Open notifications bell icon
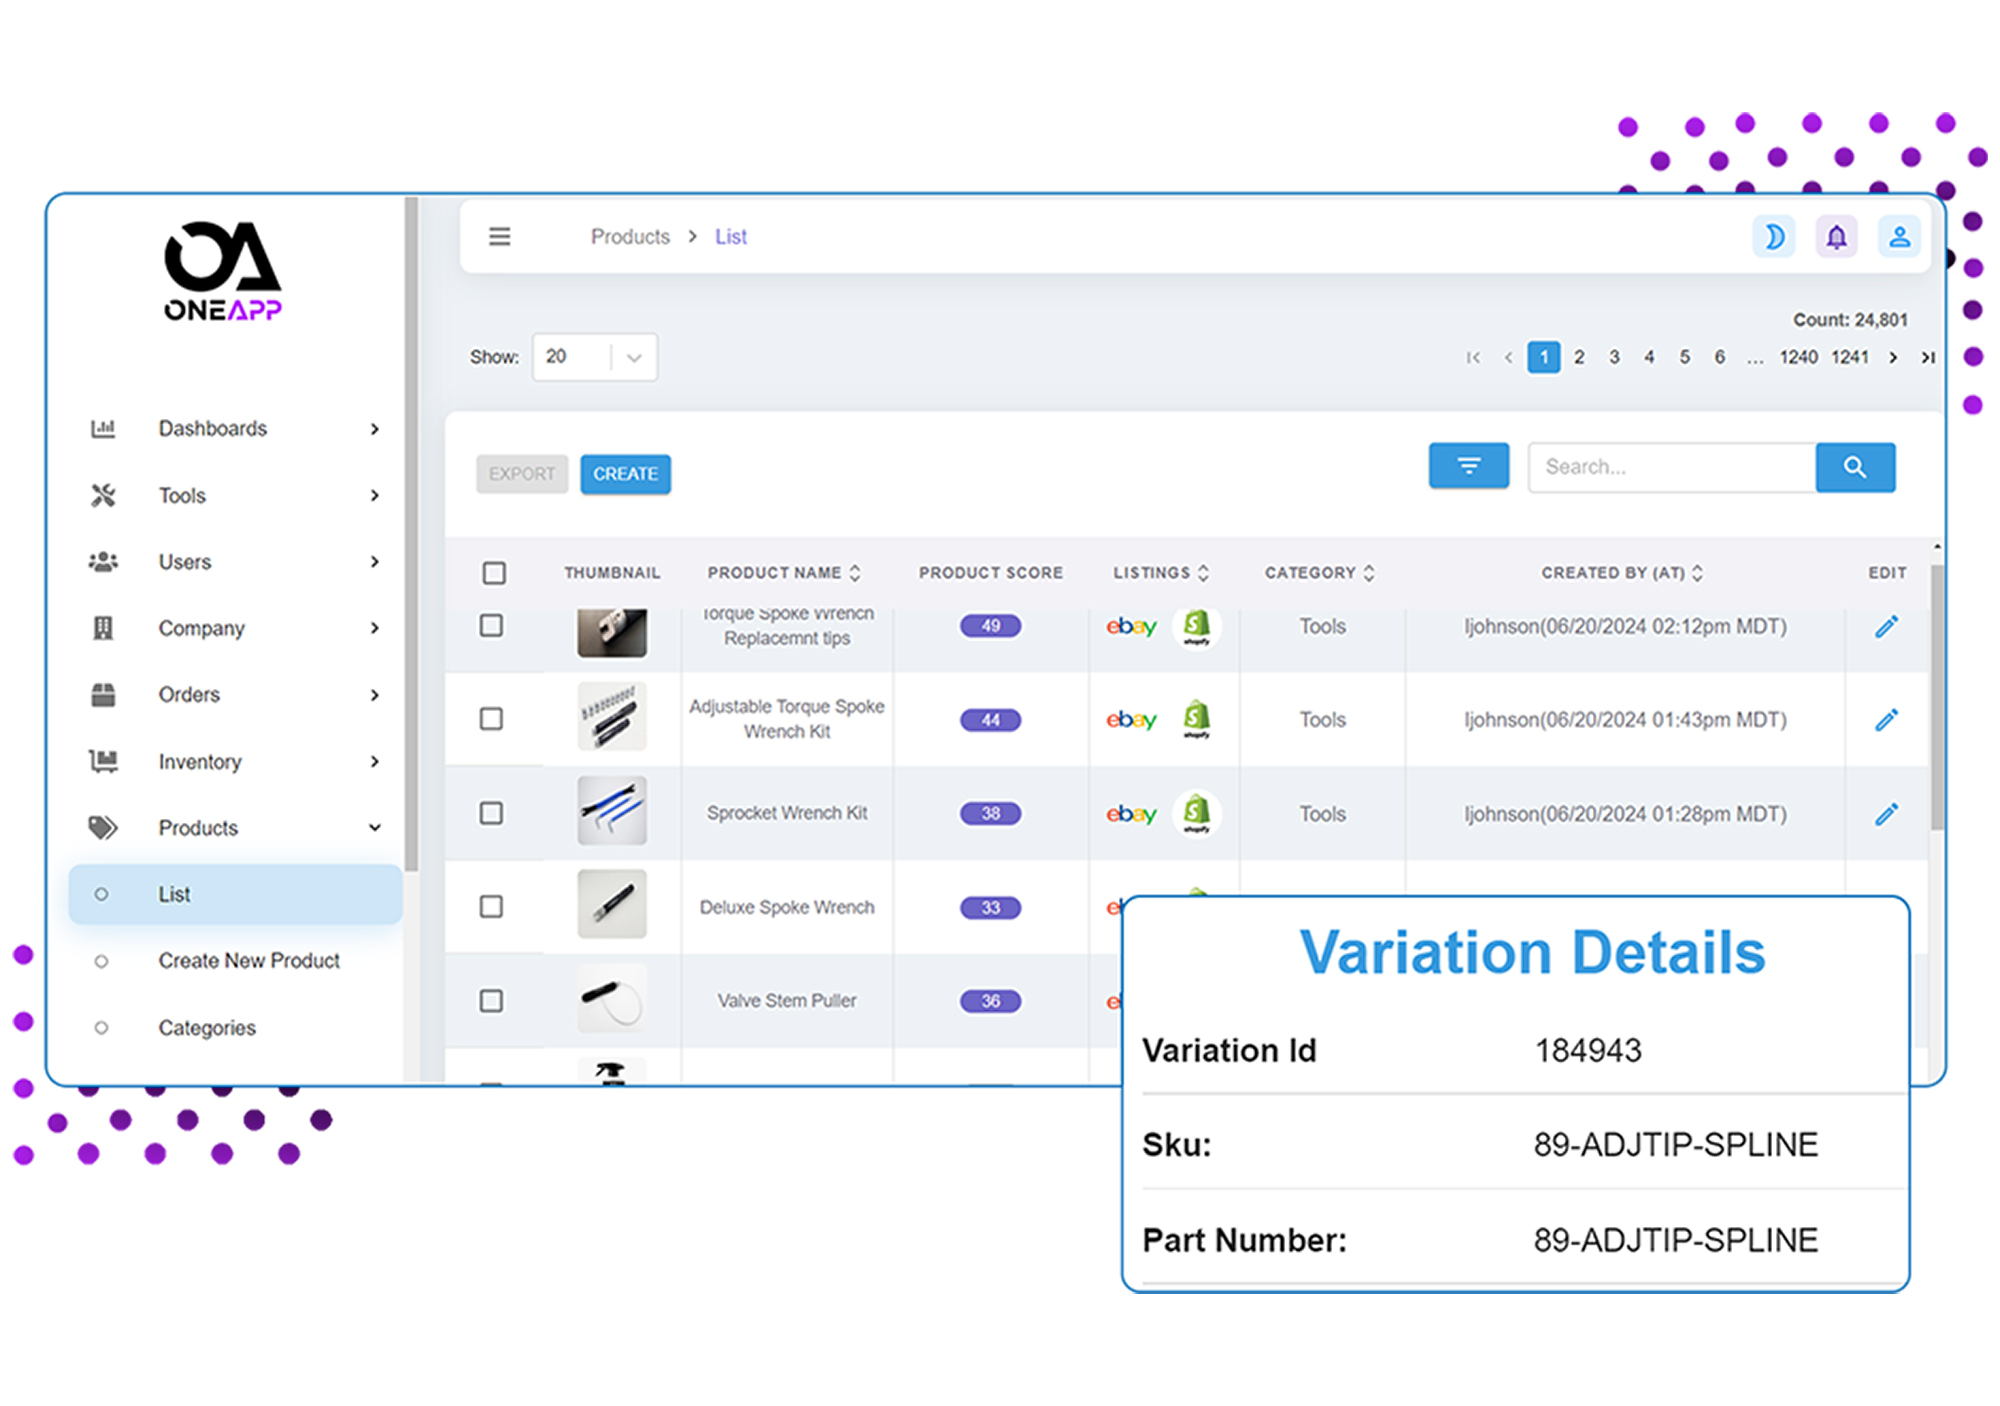 tap(1836, 237)
